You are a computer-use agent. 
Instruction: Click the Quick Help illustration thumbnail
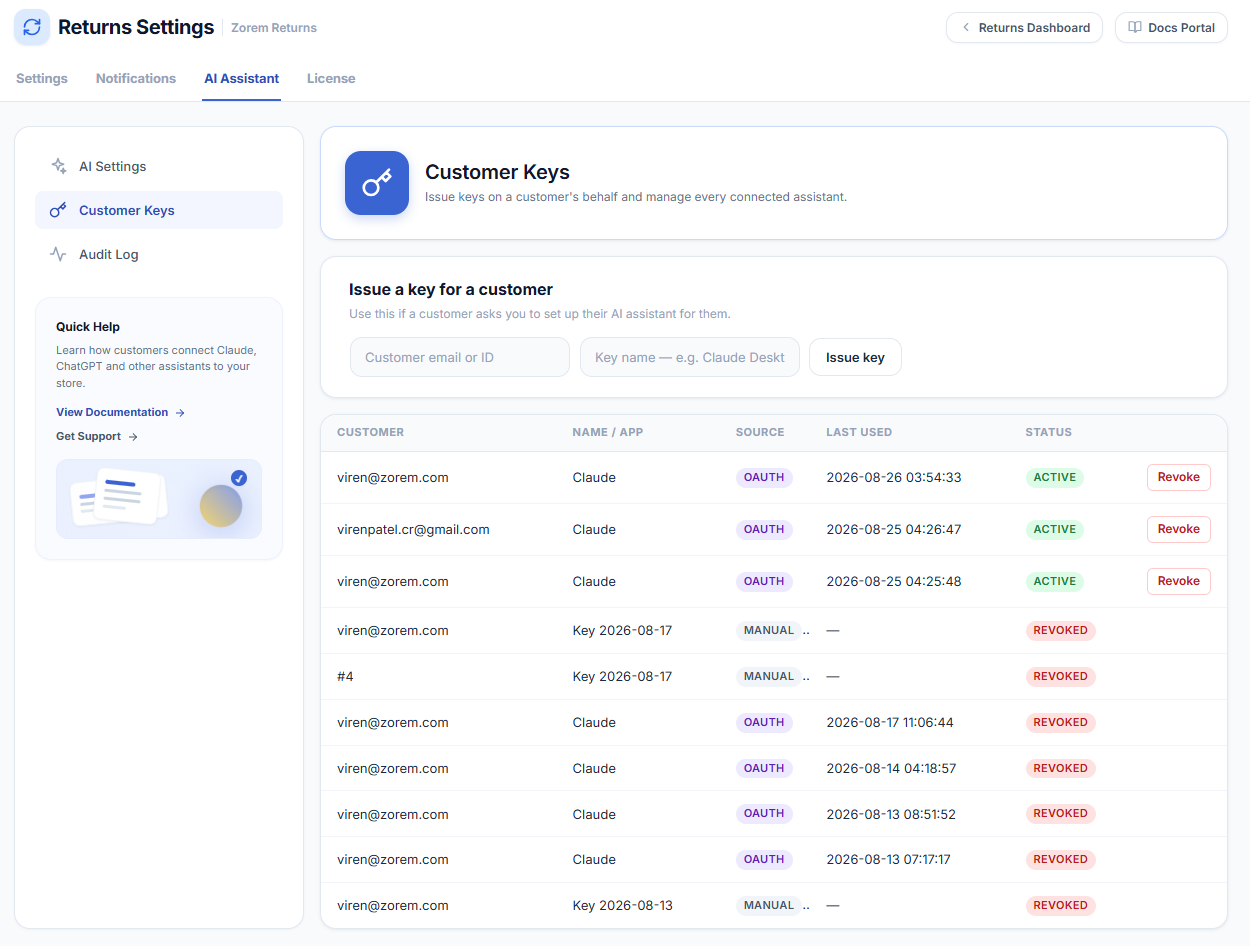tap(159, 499)
